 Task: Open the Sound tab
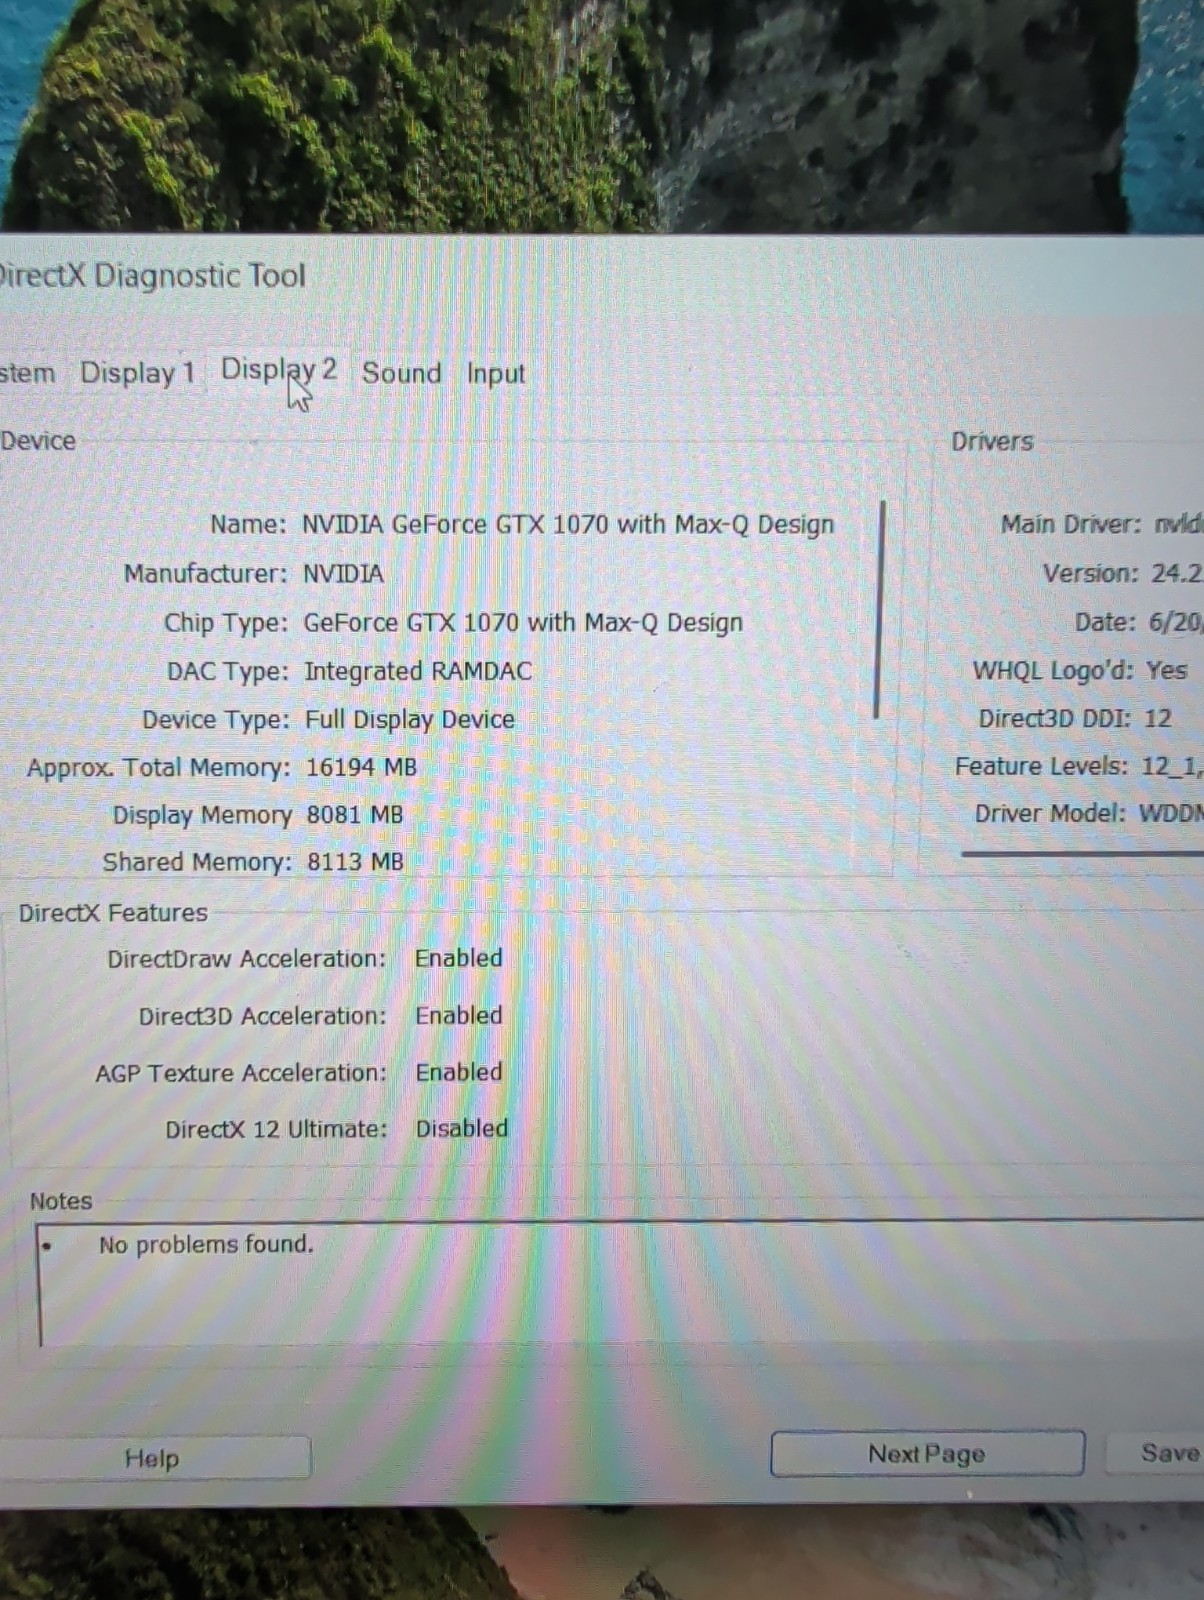tap(401, 373)
